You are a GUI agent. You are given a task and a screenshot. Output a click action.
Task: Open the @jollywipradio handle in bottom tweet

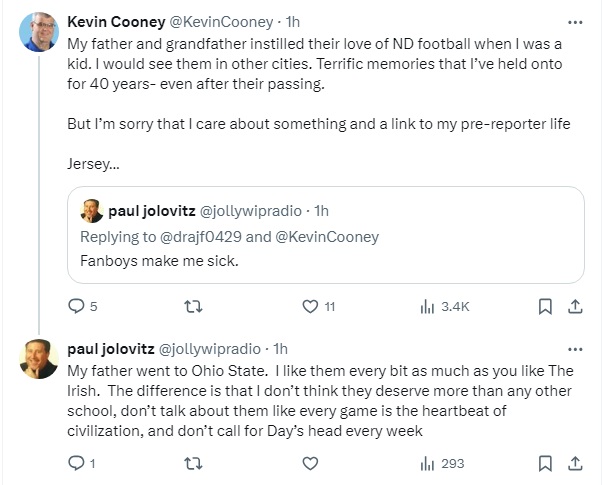211,349
